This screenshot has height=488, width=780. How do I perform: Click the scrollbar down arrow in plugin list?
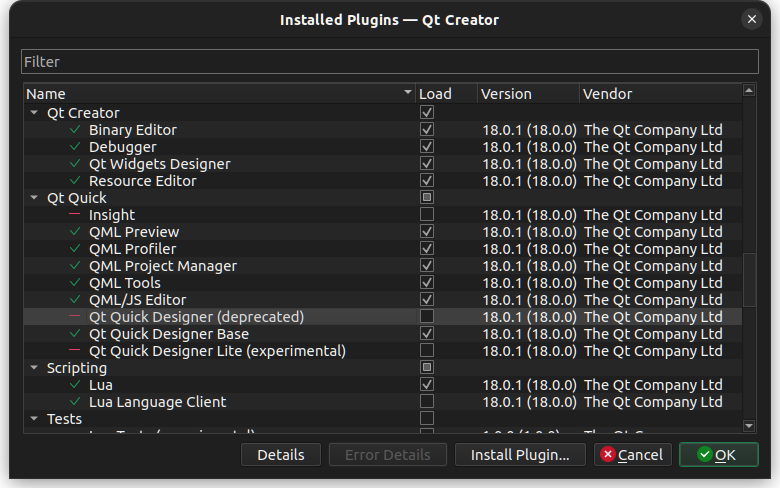point(749,426)
